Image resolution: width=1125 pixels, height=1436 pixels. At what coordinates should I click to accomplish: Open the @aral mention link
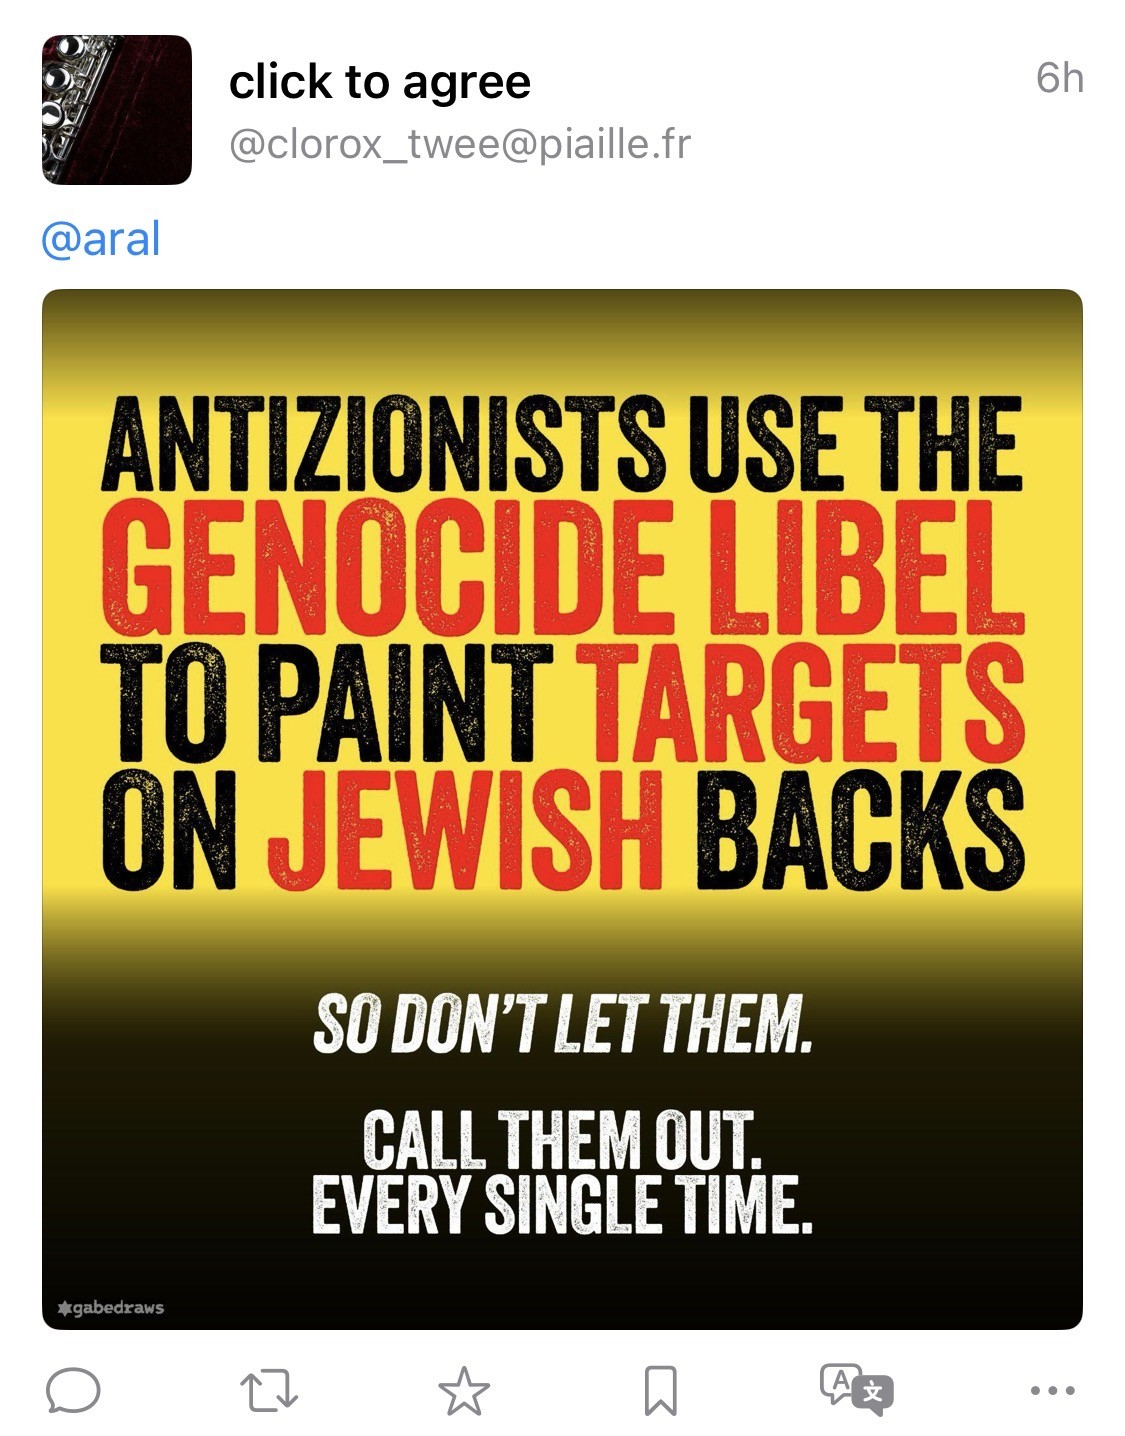pyautogui.click(x=101, y=240)
